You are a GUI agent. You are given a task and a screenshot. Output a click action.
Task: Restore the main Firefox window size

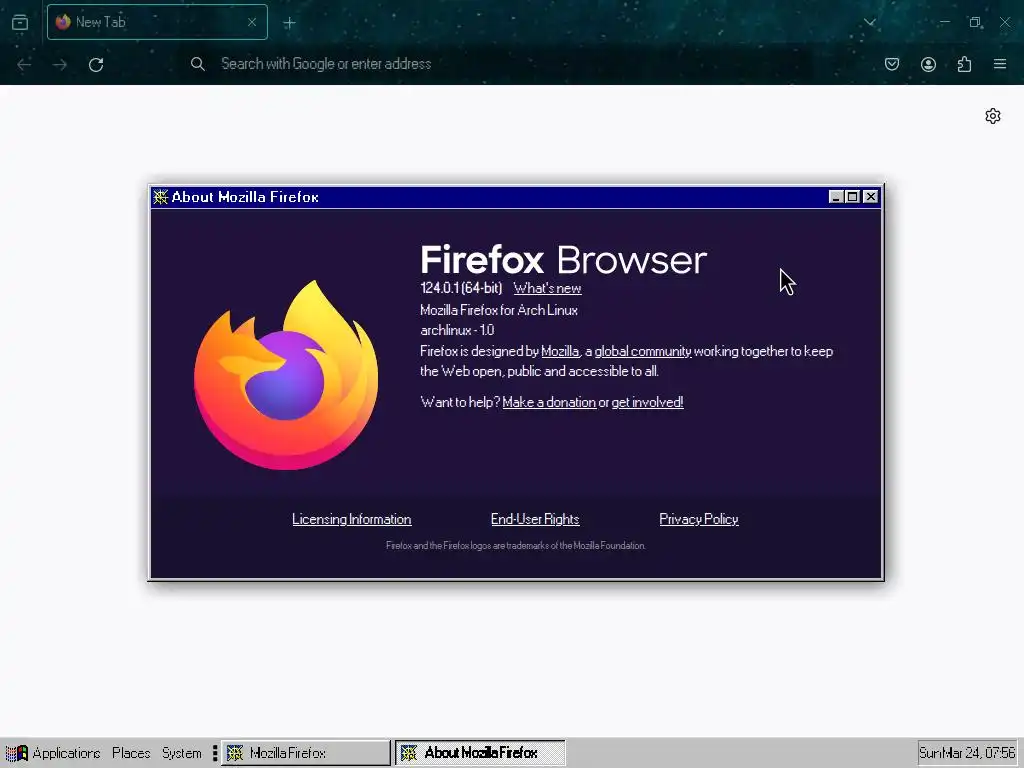975,22
